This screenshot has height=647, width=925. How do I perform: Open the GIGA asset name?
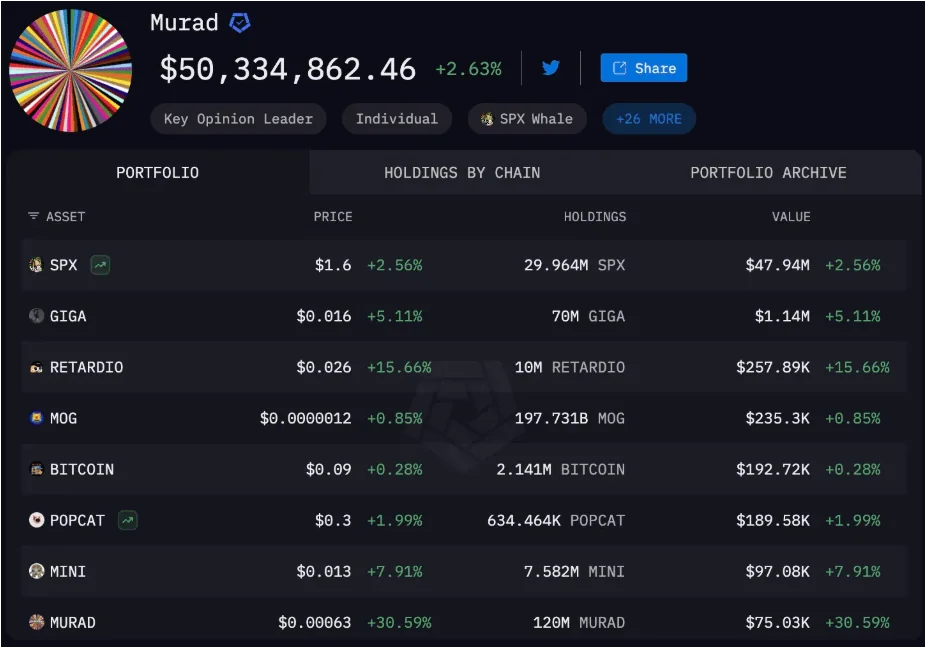tap(68, 316)
